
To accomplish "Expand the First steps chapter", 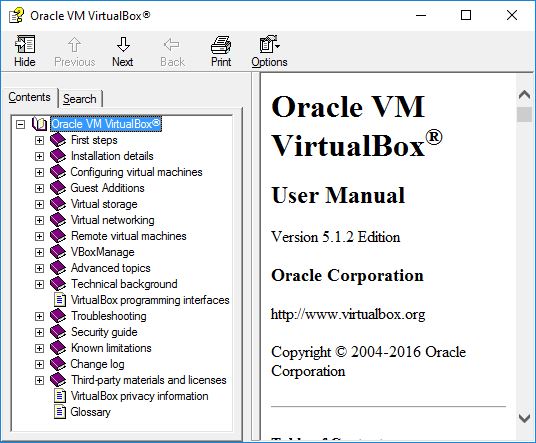I will pos(39,140).
